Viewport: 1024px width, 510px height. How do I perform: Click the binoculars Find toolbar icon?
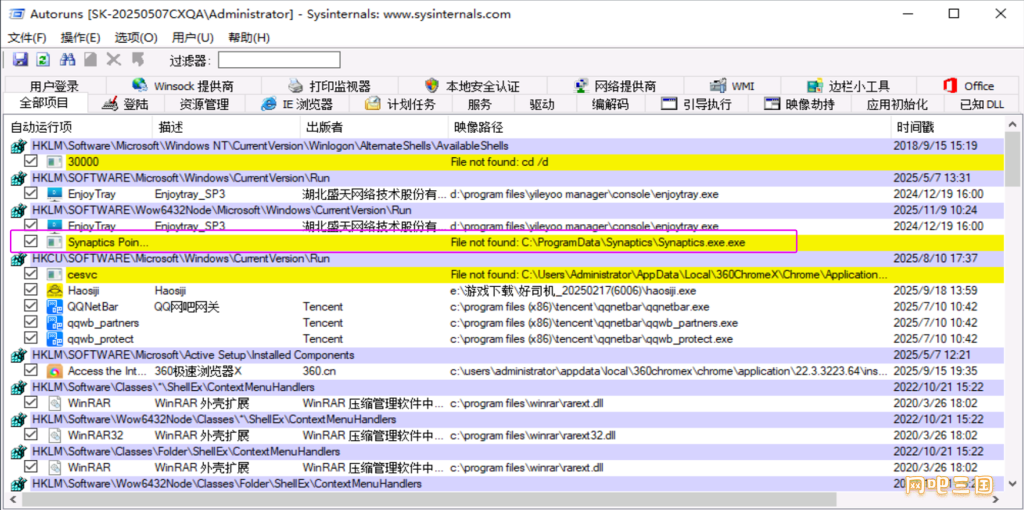[x=67, y=60]
